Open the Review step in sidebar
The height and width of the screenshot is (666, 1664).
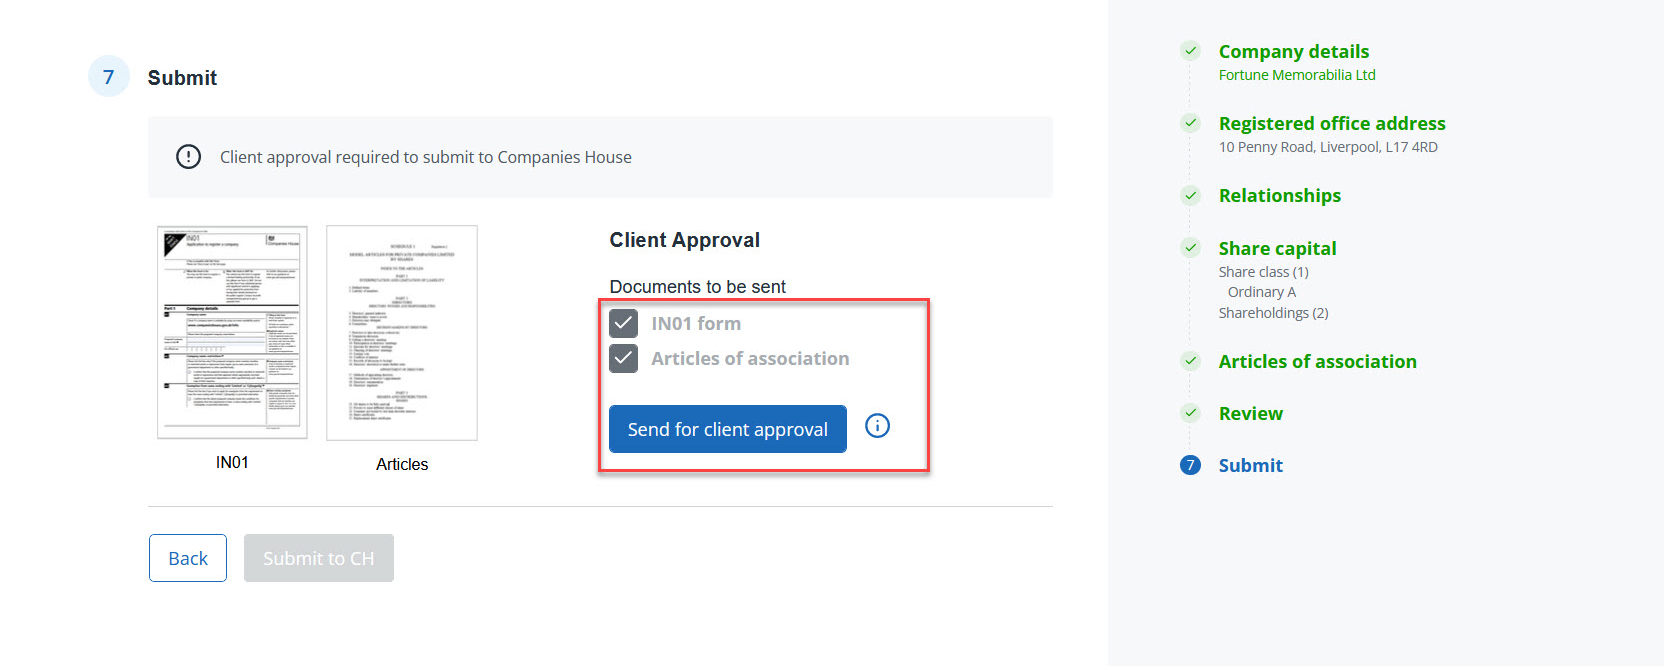pos(1250,413)
